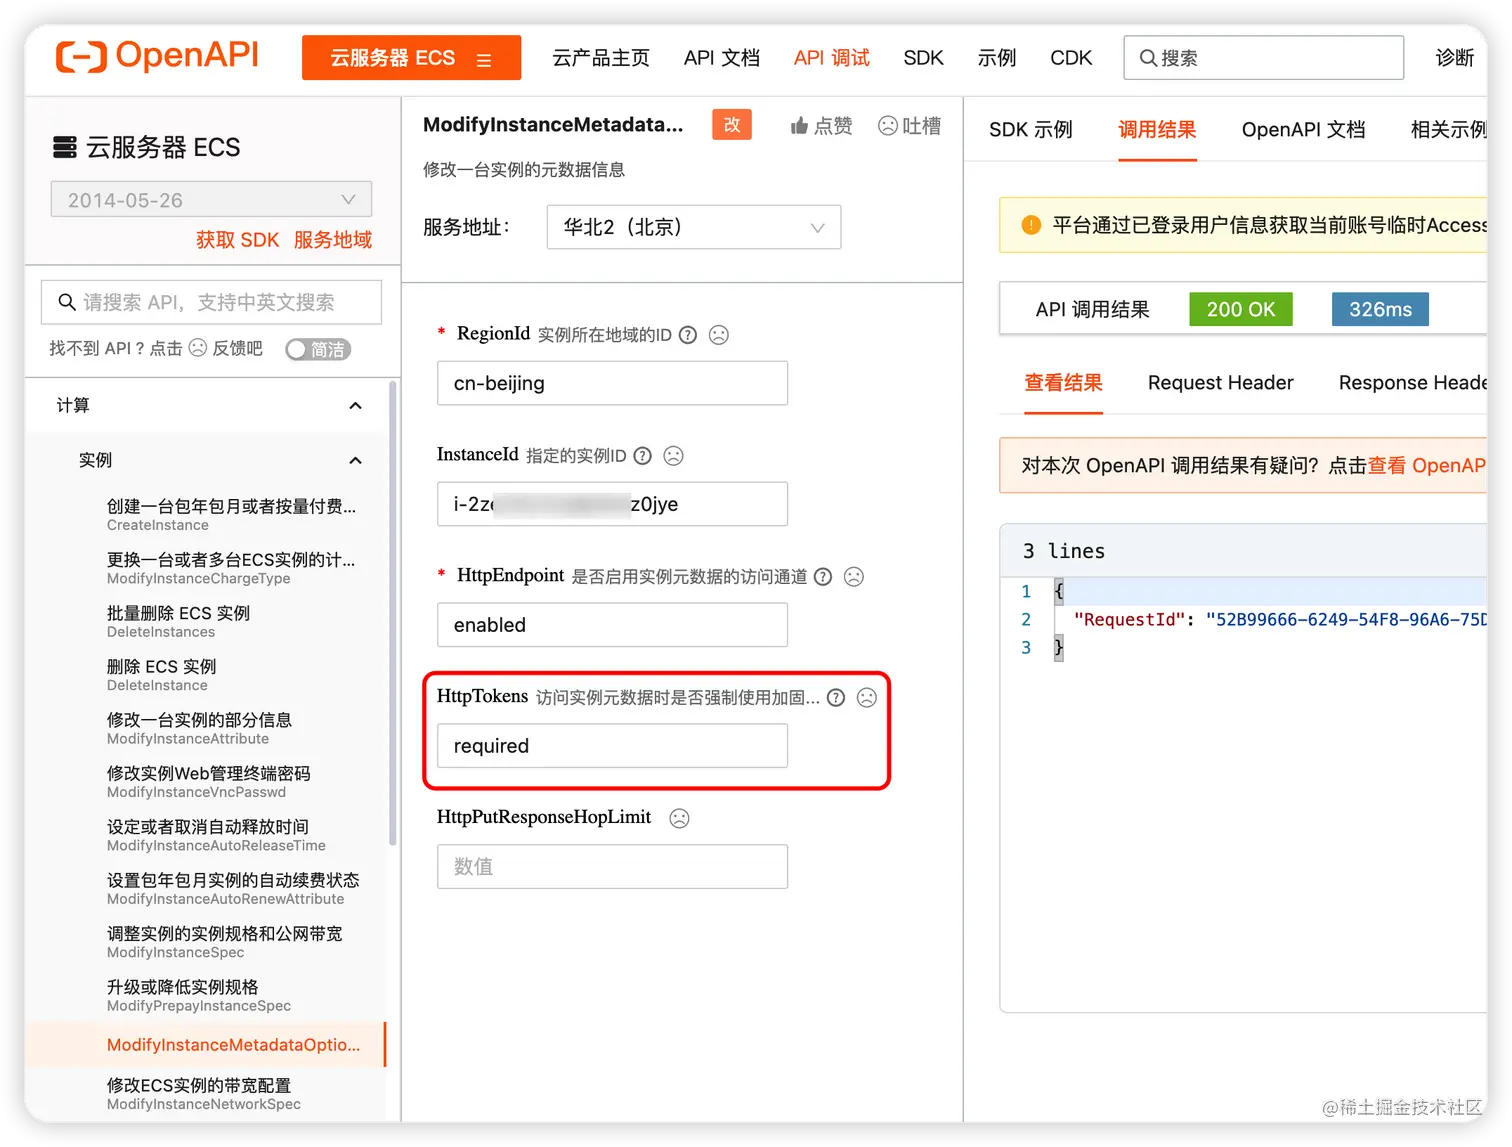Viewport: 1512px width, 1147px height.
Task: Click the search magnifier icon in top bar
Action: pos(1149,58)
